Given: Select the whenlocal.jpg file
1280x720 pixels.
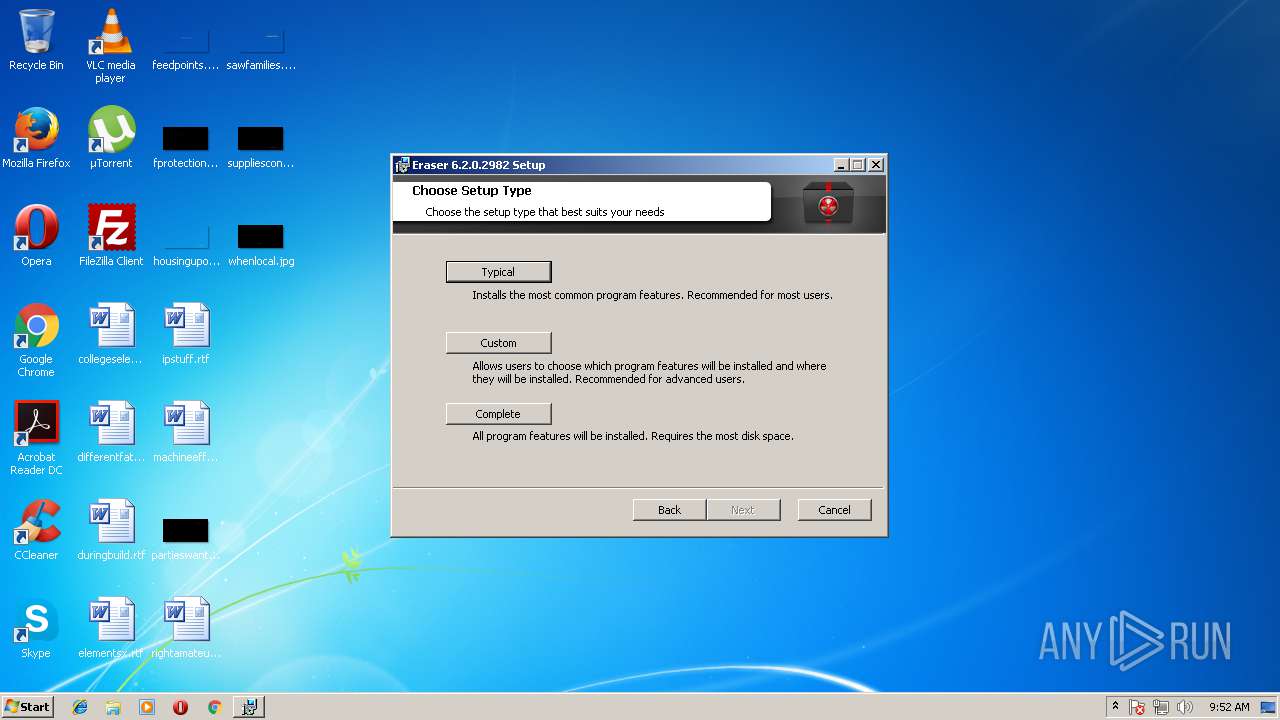Looking at the screenshot, I should point(261,245).
